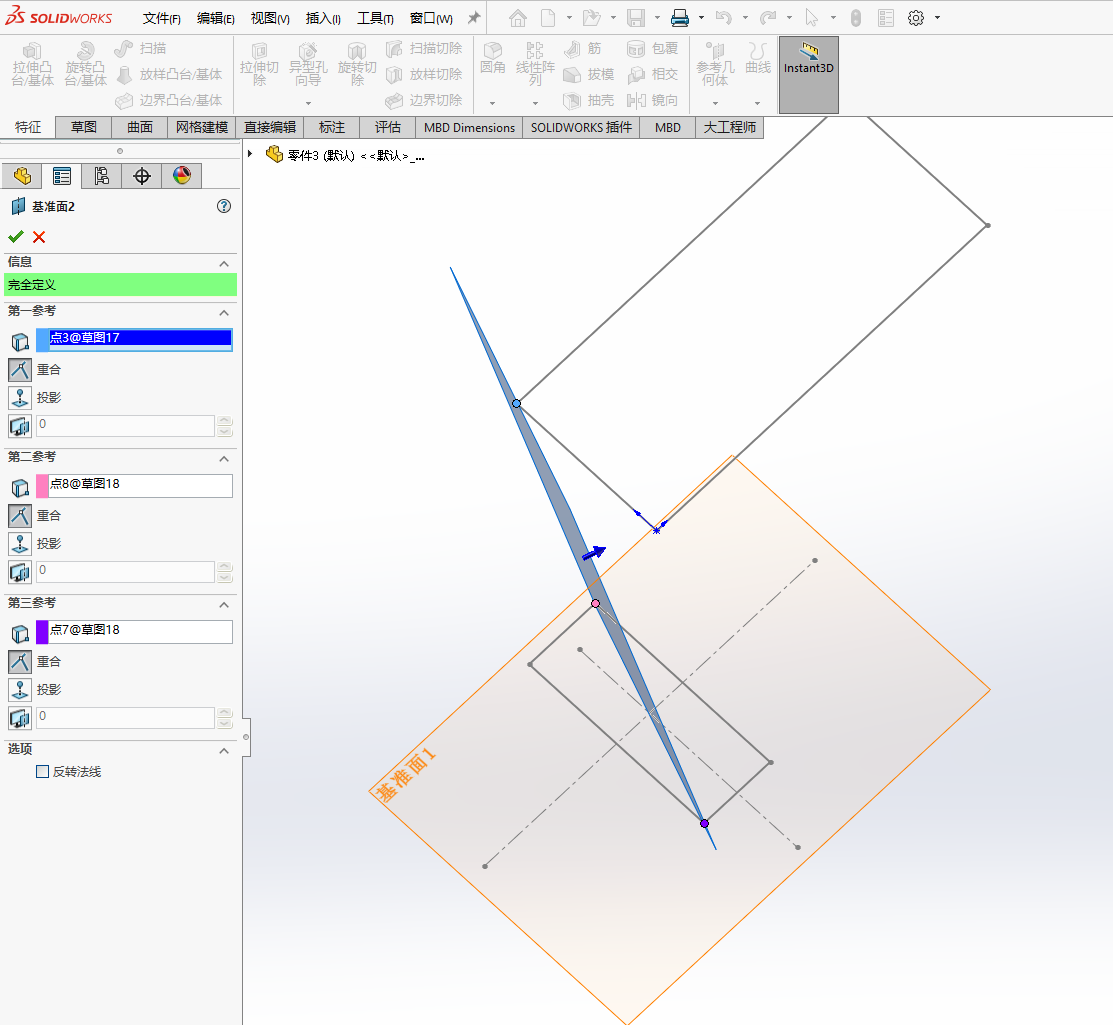This screenshot has width=1113, height=1025.
Task: Open the DisplayManager color ball tab
Action: pyautogui.click(x=181, y=176)
